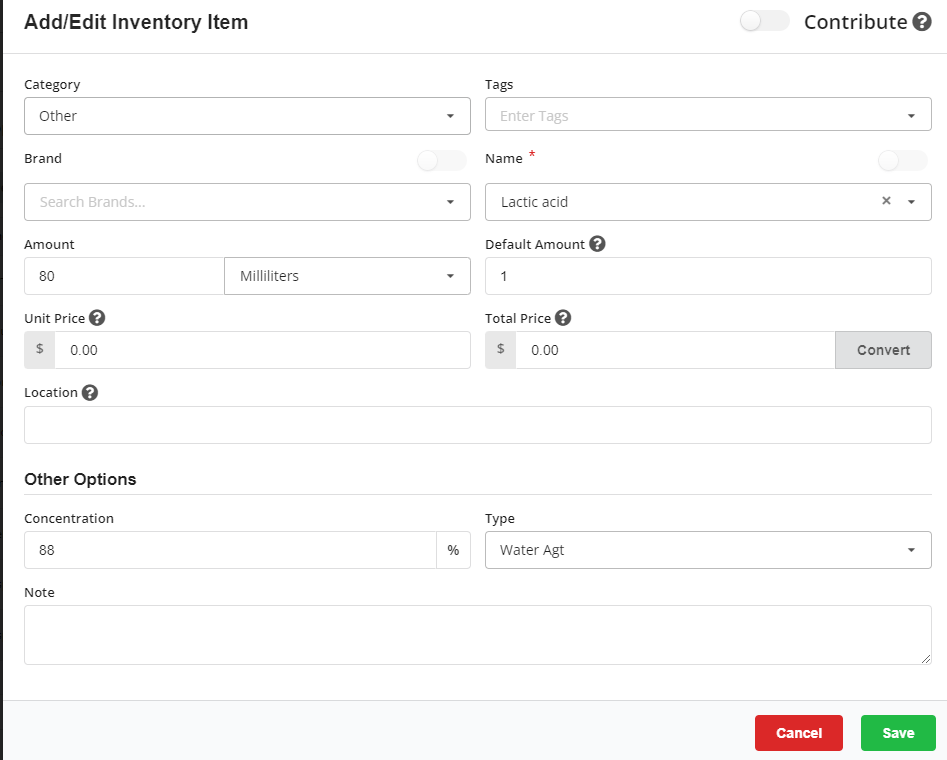
Task: Expand the Name dropdown arrow
Action: 911,202
